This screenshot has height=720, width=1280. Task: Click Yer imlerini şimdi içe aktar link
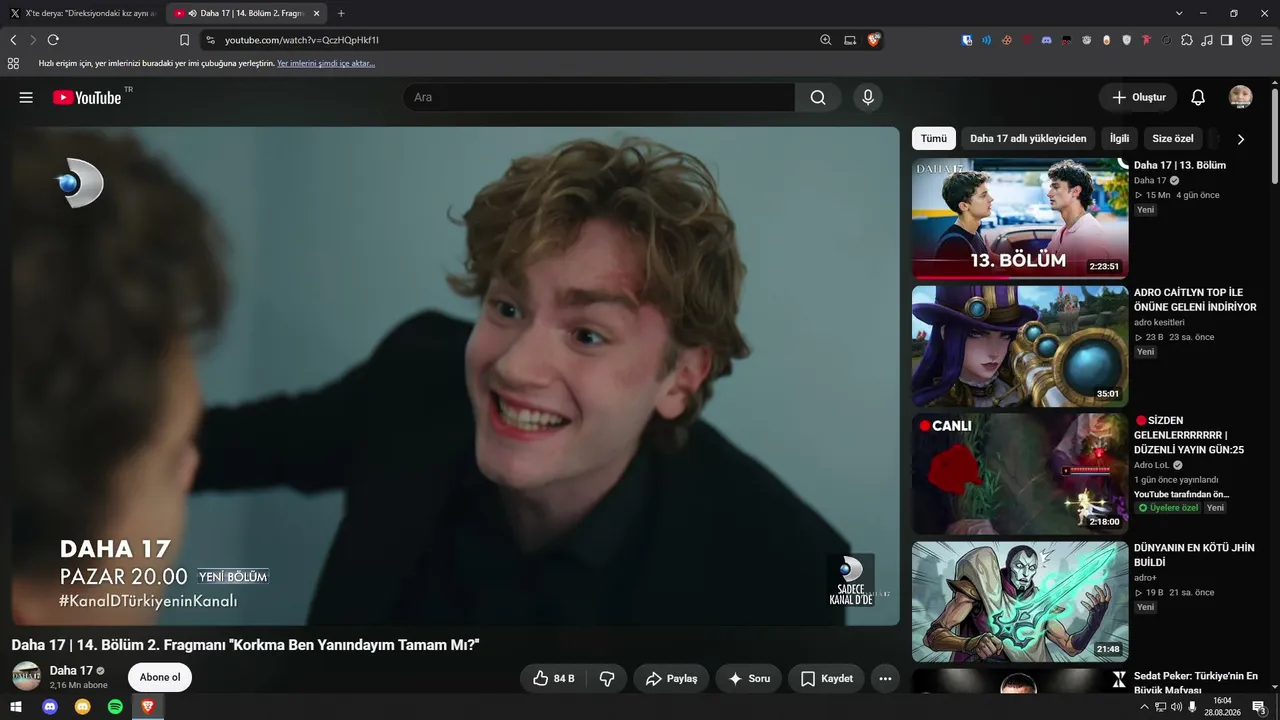pyautogui.click(x=326, y=63)
